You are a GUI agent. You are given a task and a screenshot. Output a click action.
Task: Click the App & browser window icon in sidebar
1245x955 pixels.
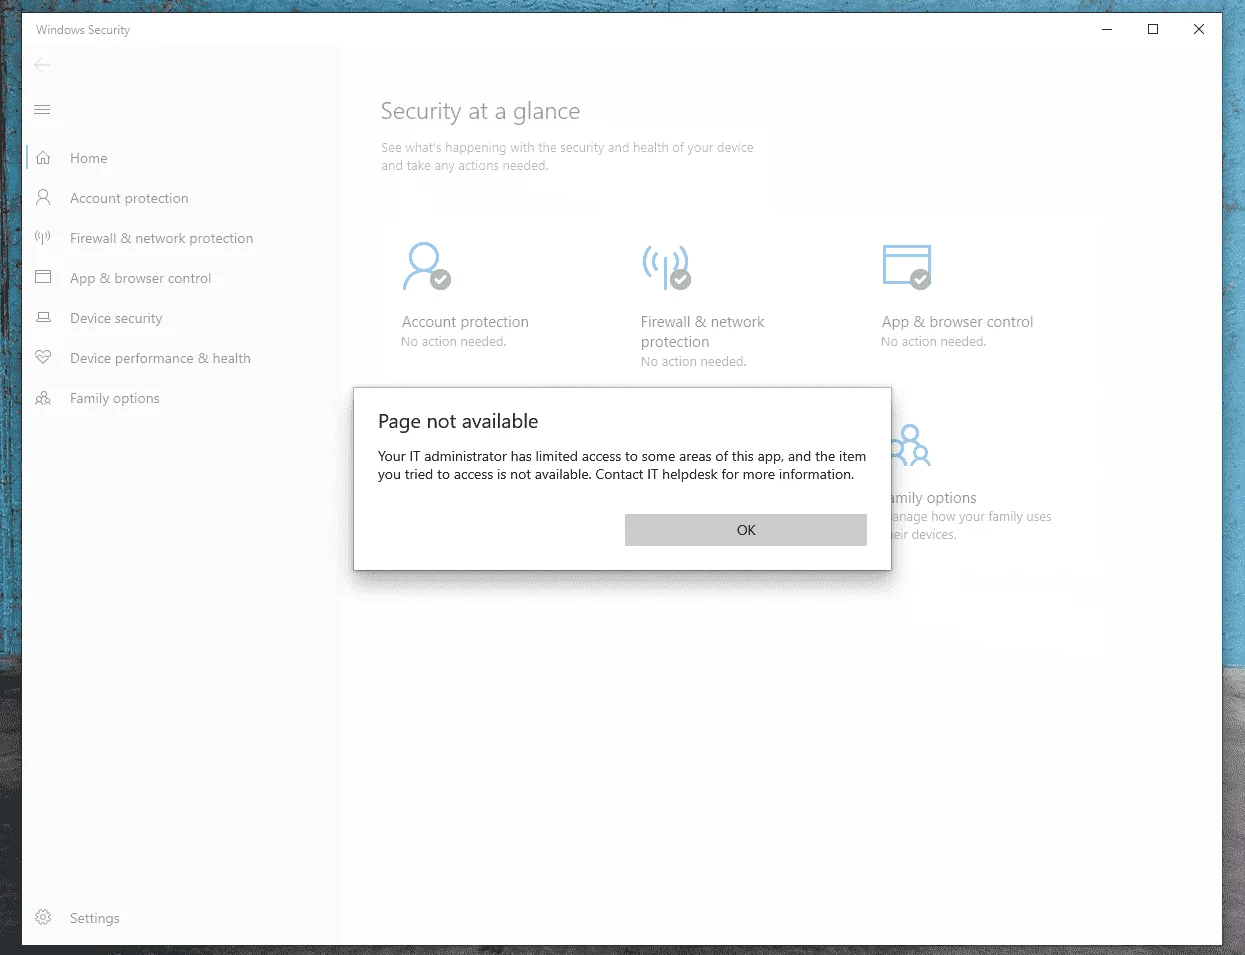tap(43, 277)
